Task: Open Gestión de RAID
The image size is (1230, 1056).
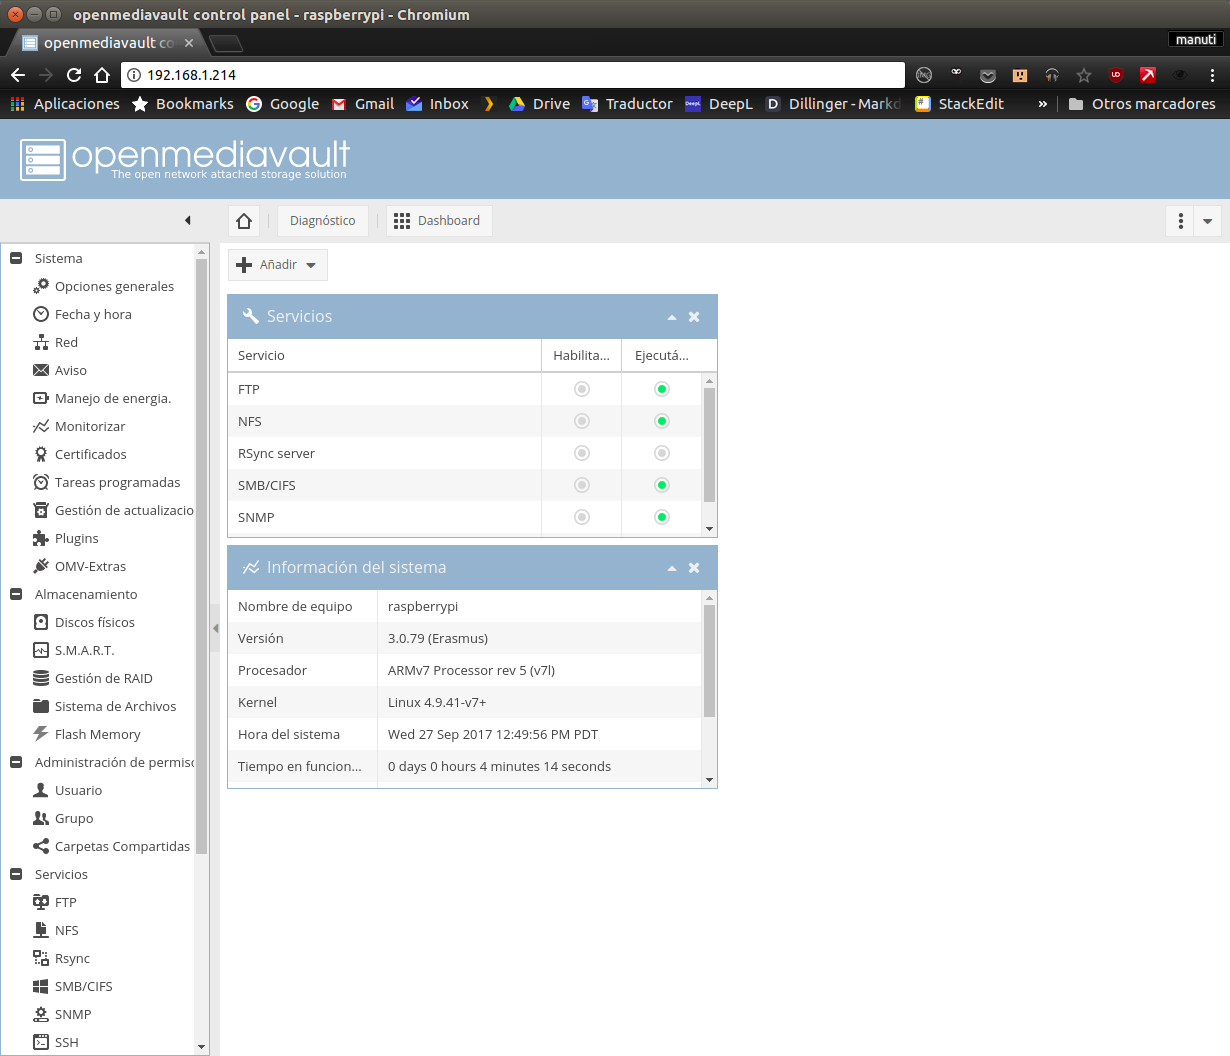Action: point(103,678)
